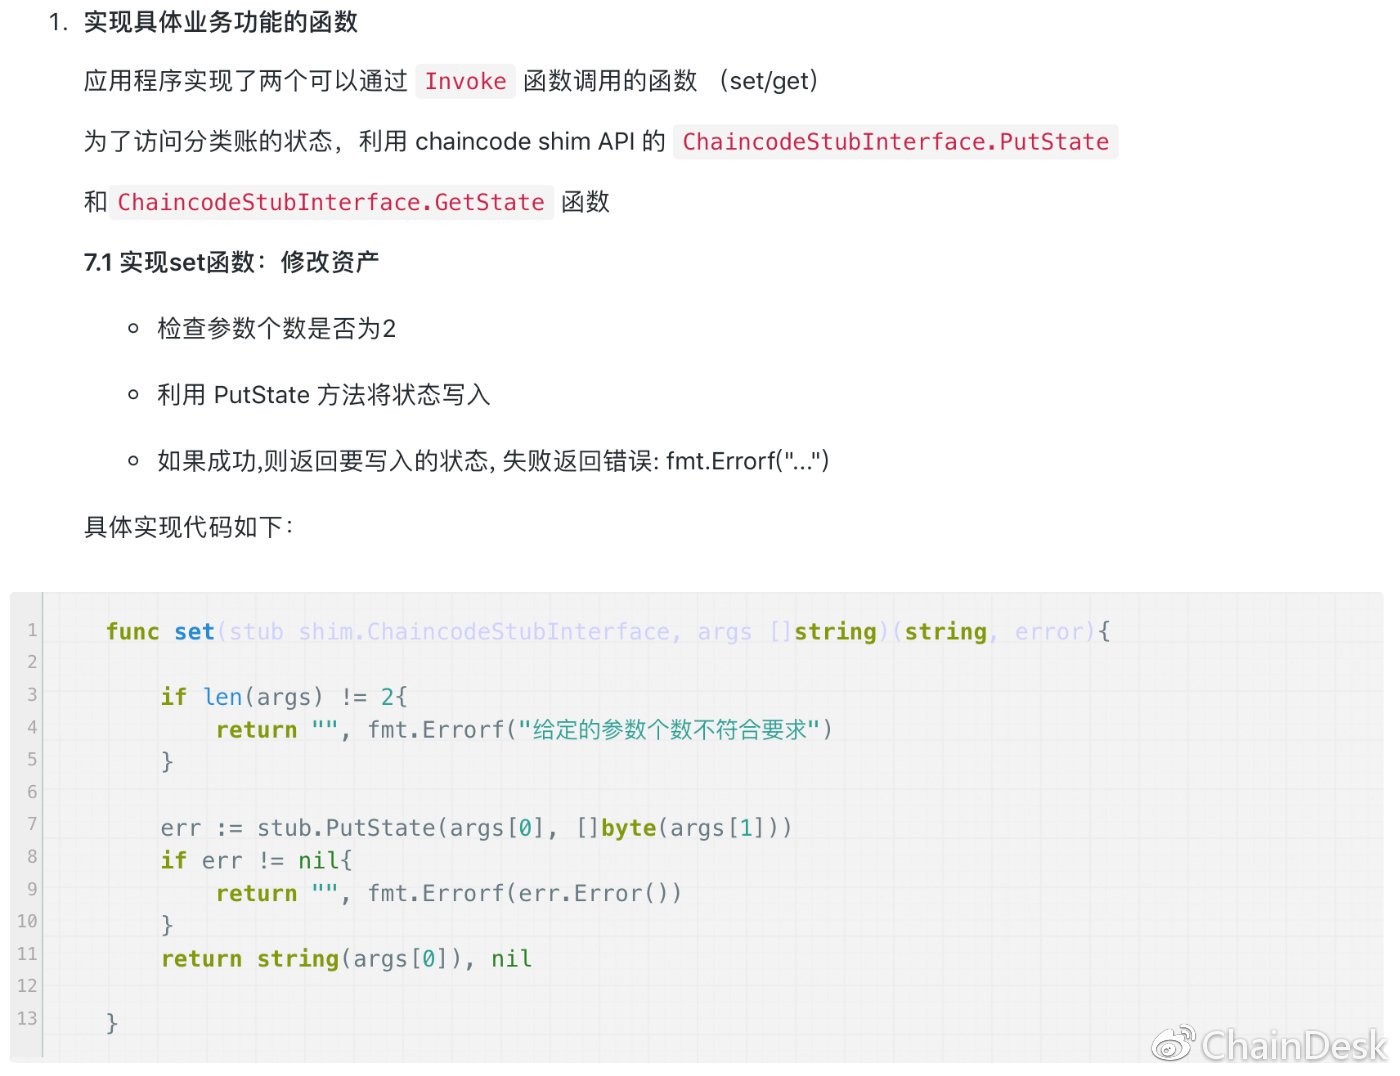Click the Invoke inline code tag
Image resolution: width=1400 pixels, height=1076 pixels.
click(465, 81)
